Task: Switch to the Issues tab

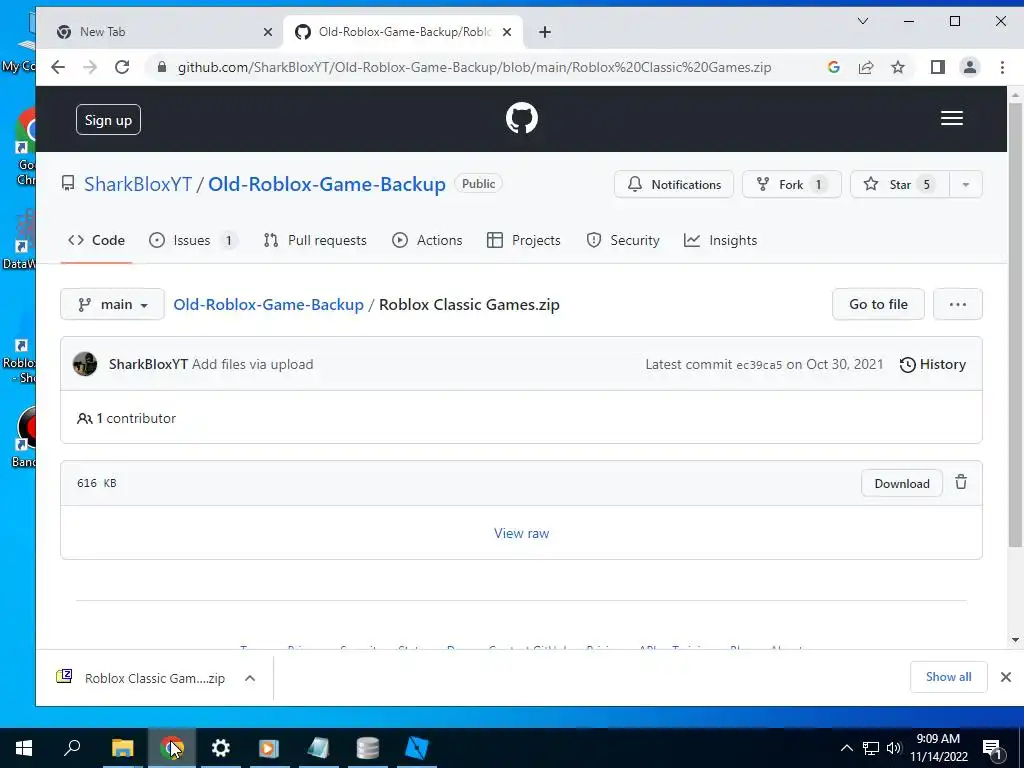Action: [x=193, y=240]
